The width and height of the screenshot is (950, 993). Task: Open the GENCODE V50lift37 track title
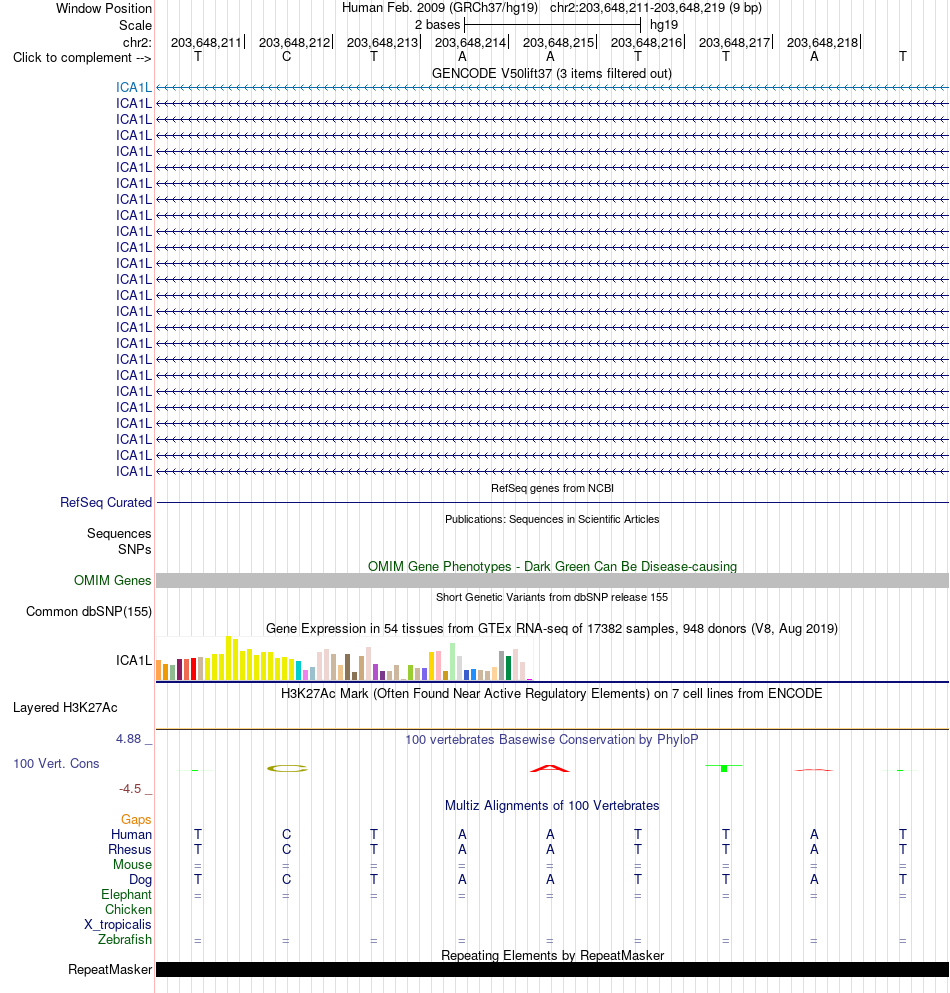click(x=552, y=73)
